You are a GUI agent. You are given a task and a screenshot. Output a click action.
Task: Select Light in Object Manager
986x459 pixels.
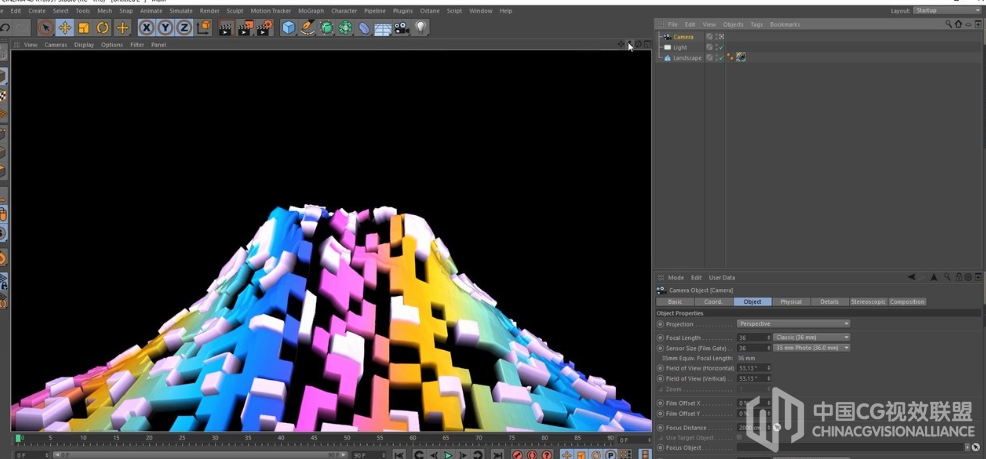click(x=680, y=47)
